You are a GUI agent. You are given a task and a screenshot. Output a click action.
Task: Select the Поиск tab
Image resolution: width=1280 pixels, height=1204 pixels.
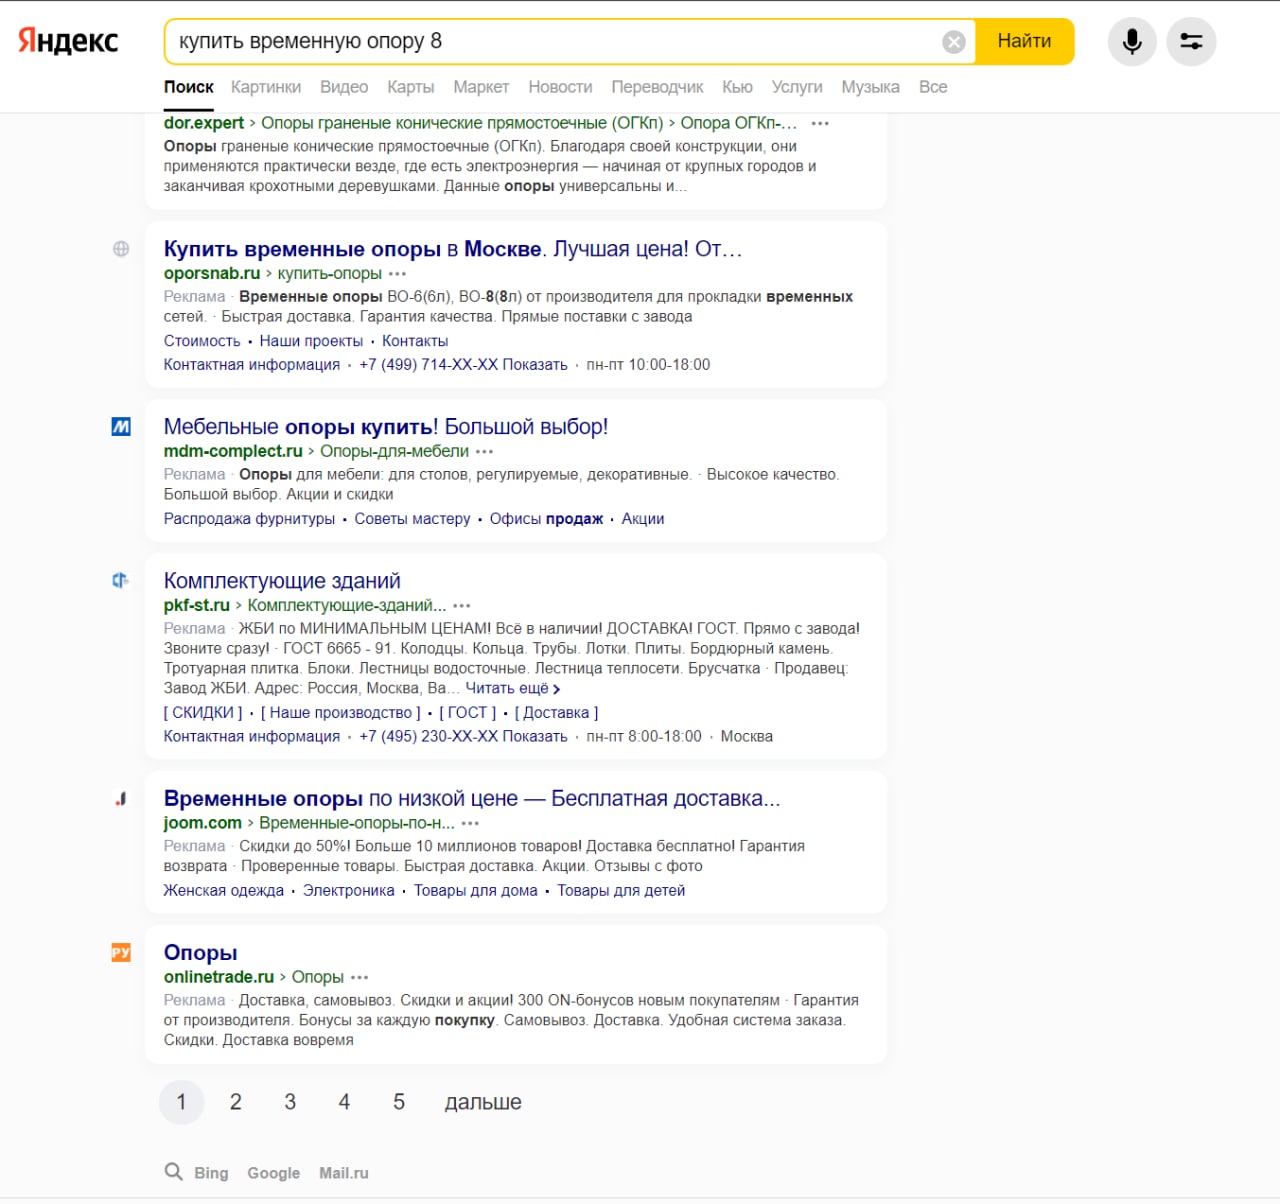188,87
